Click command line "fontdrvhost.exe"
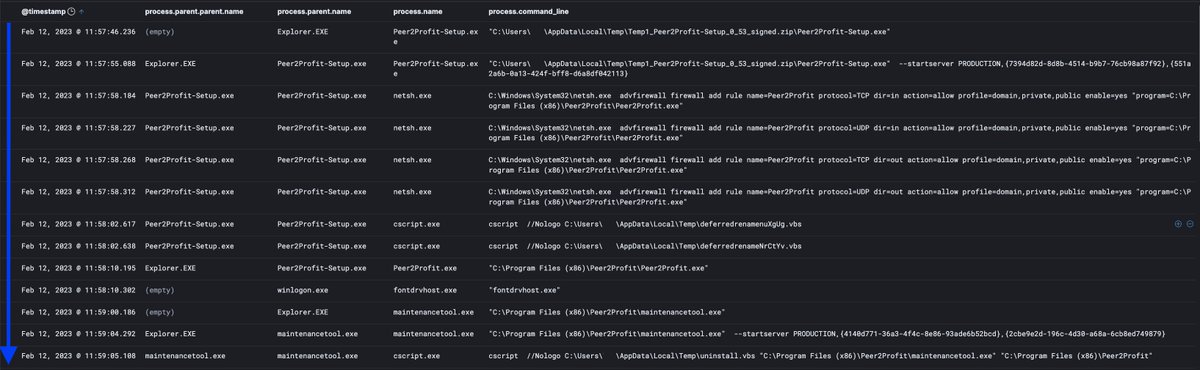The image size is (1200, 370). [524, 289]
